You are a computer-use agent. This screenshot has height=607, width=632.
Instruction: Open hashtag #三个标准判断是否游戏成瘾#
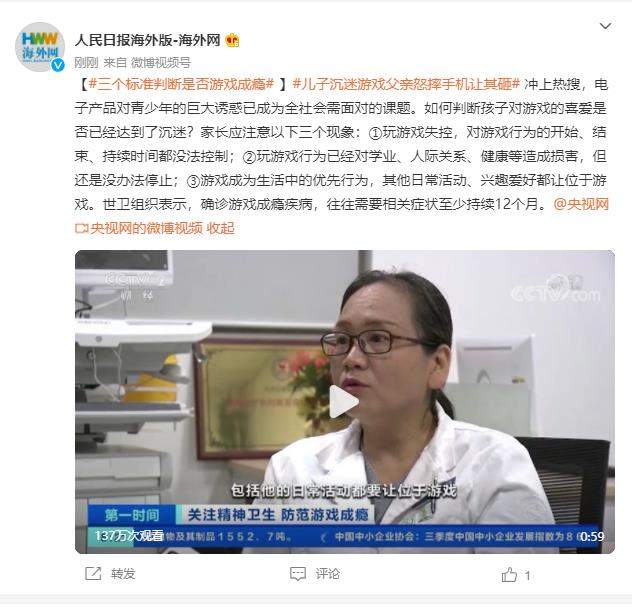click(x=181, y=84)
